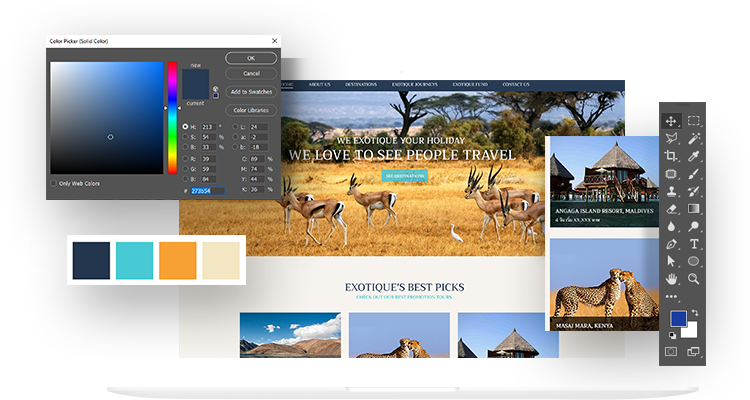
Task: Change the screen mode icon
Action: 693,352
